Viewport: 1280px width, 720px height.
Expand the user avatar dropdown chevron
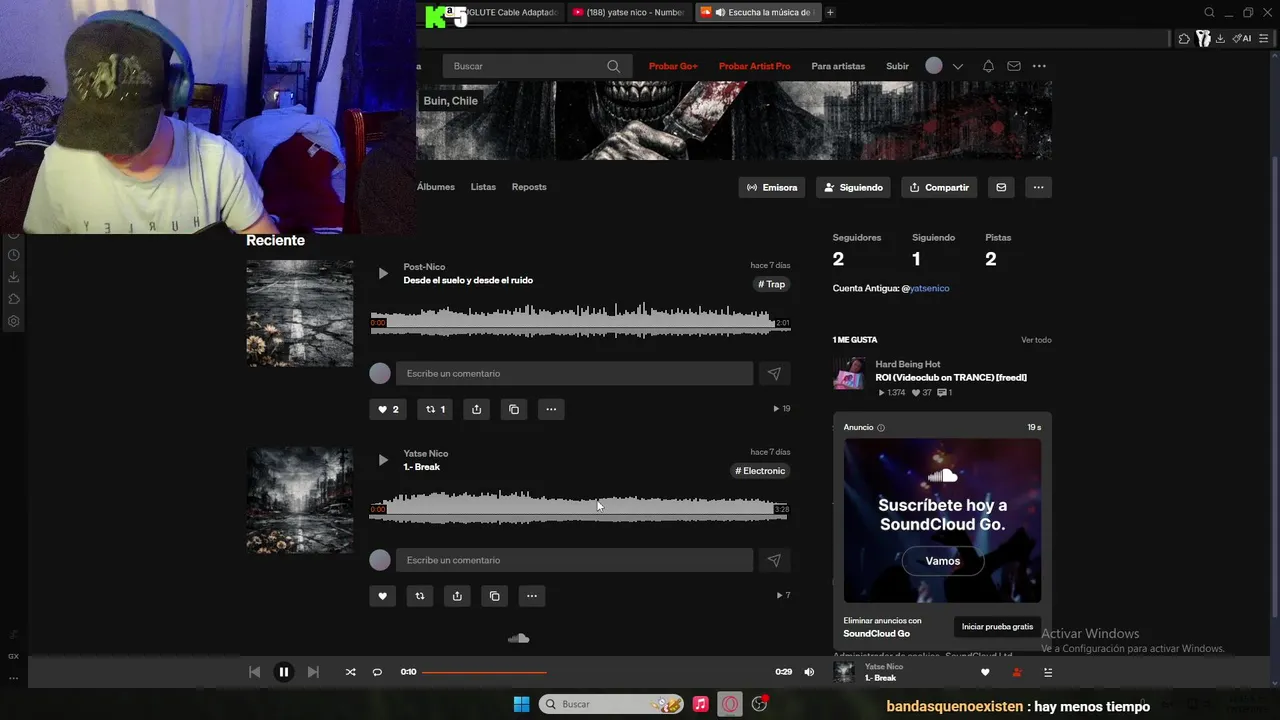pos(958,66)
